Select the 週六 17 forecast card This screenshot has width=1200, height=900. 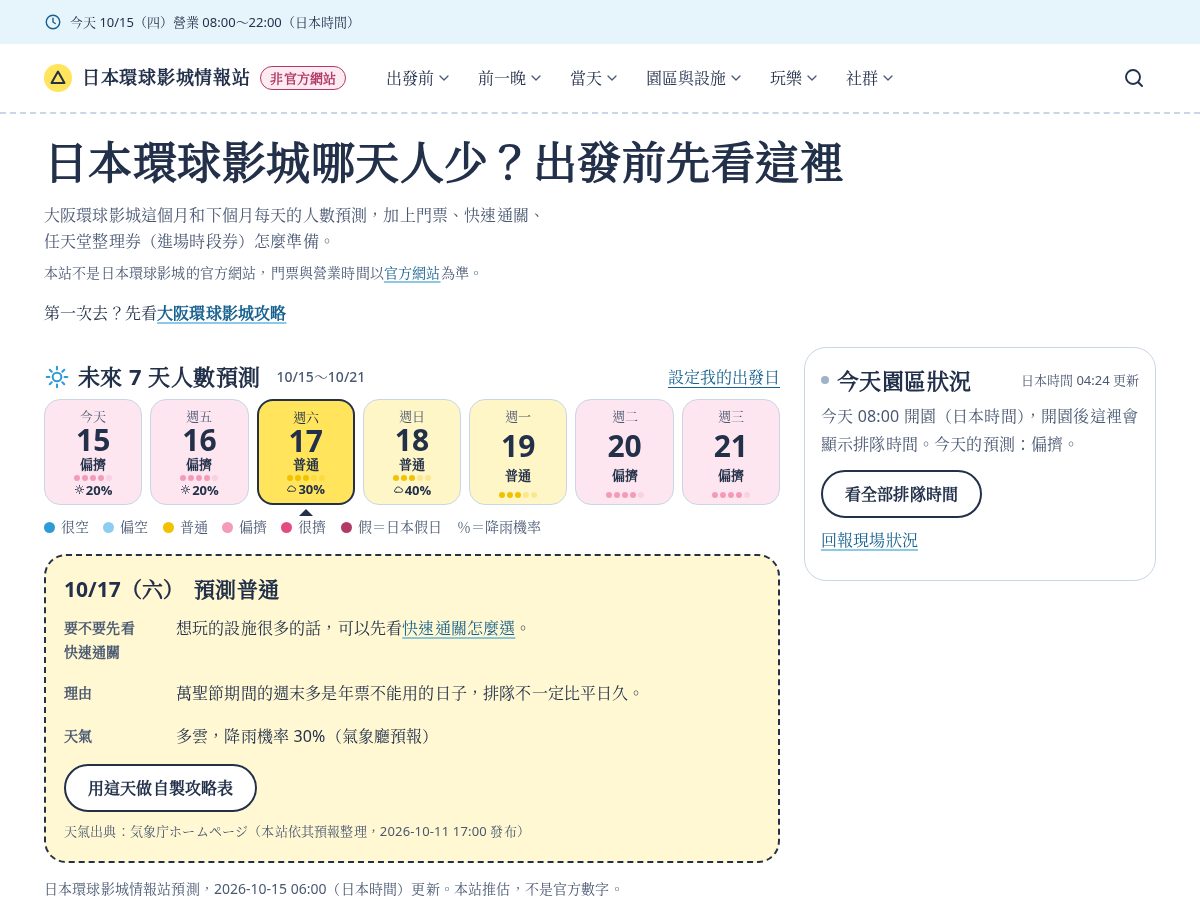click(x=306, y=452)
